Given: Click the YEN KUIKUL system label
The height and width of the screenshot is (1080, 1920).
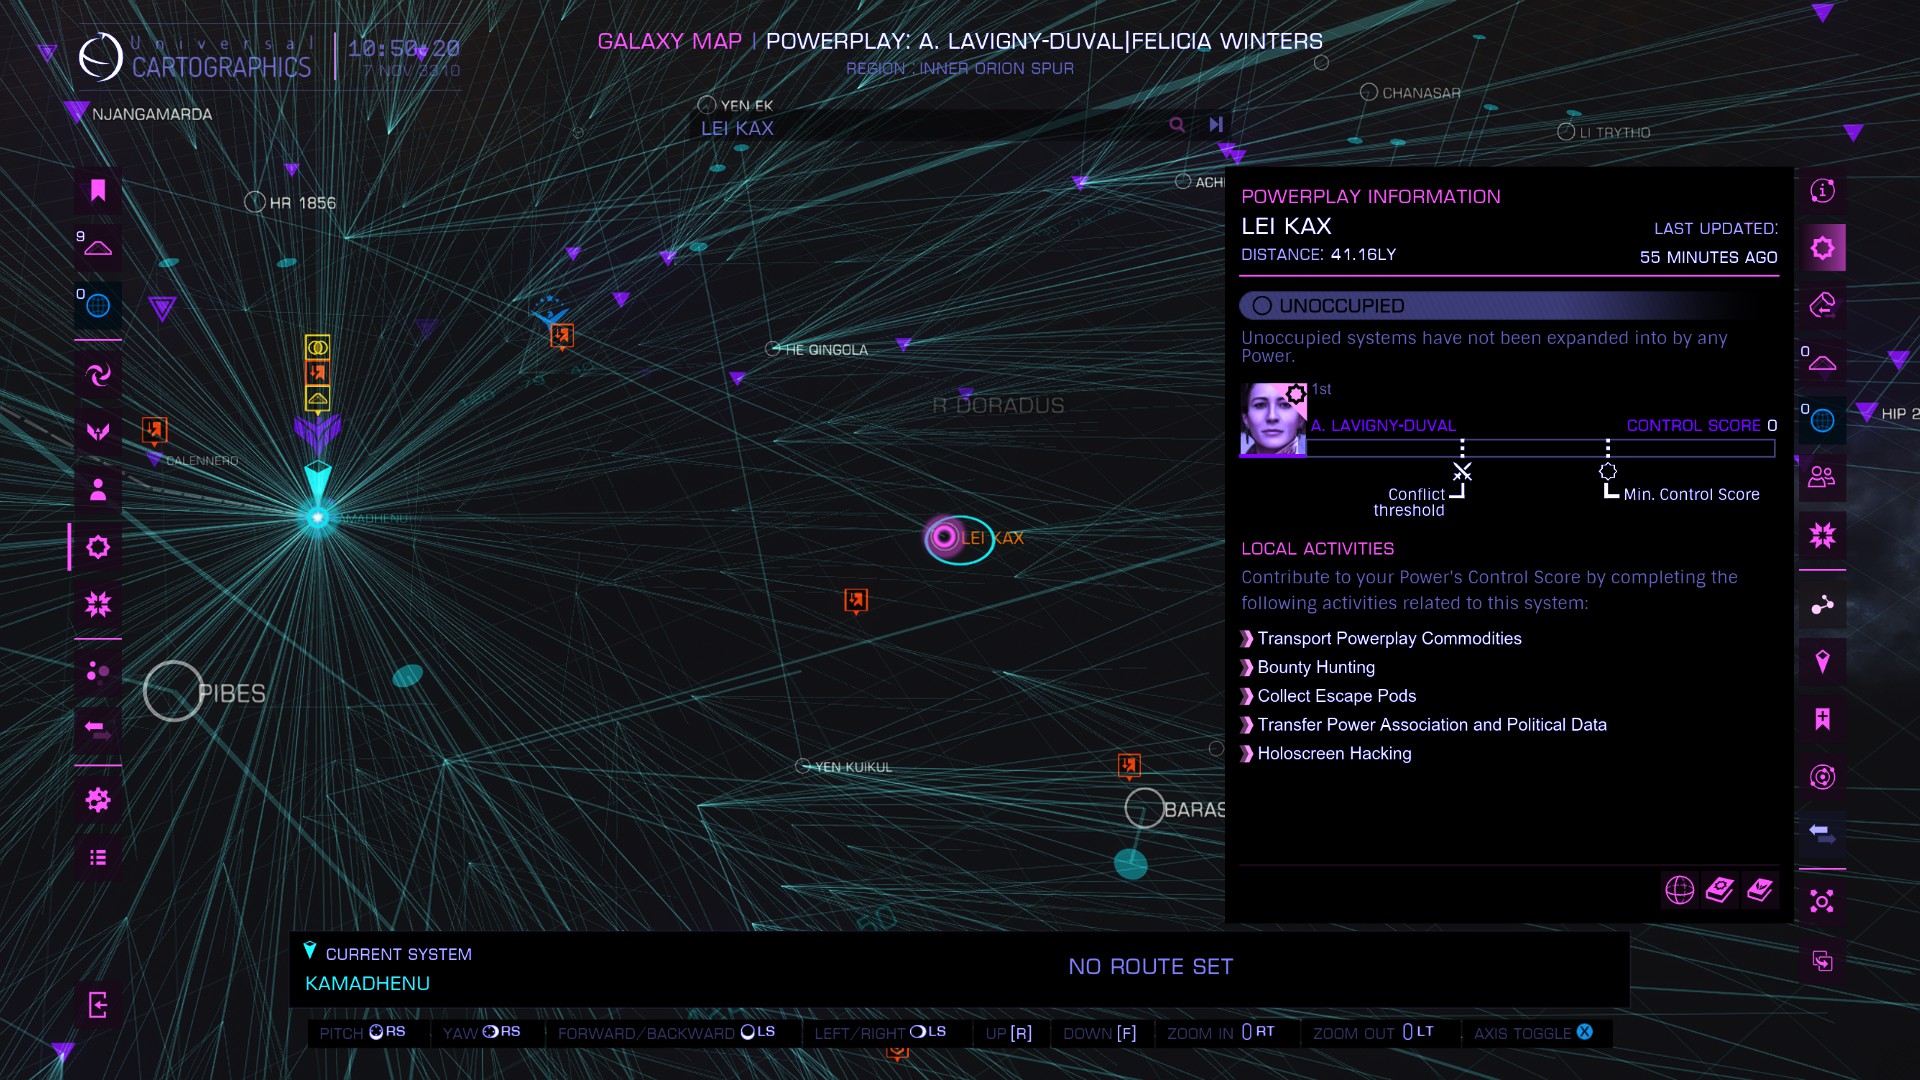Looking at the screenshot, I should tap(853, 767).
